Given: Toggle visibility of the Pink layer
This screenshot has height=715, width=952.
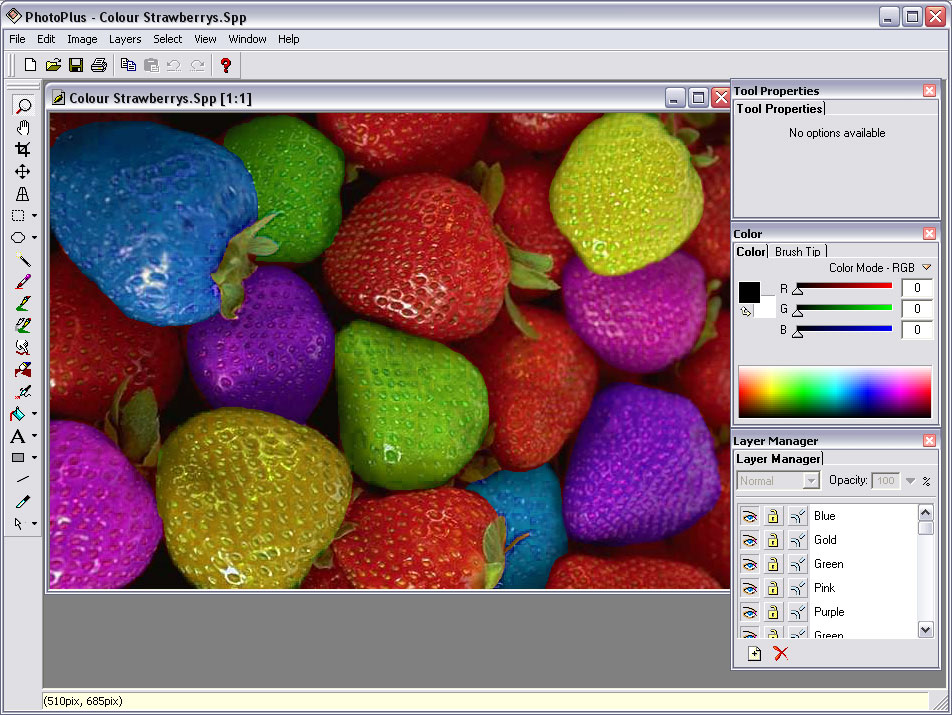Looking at the screenshot, I should click(x=750, y=588).
